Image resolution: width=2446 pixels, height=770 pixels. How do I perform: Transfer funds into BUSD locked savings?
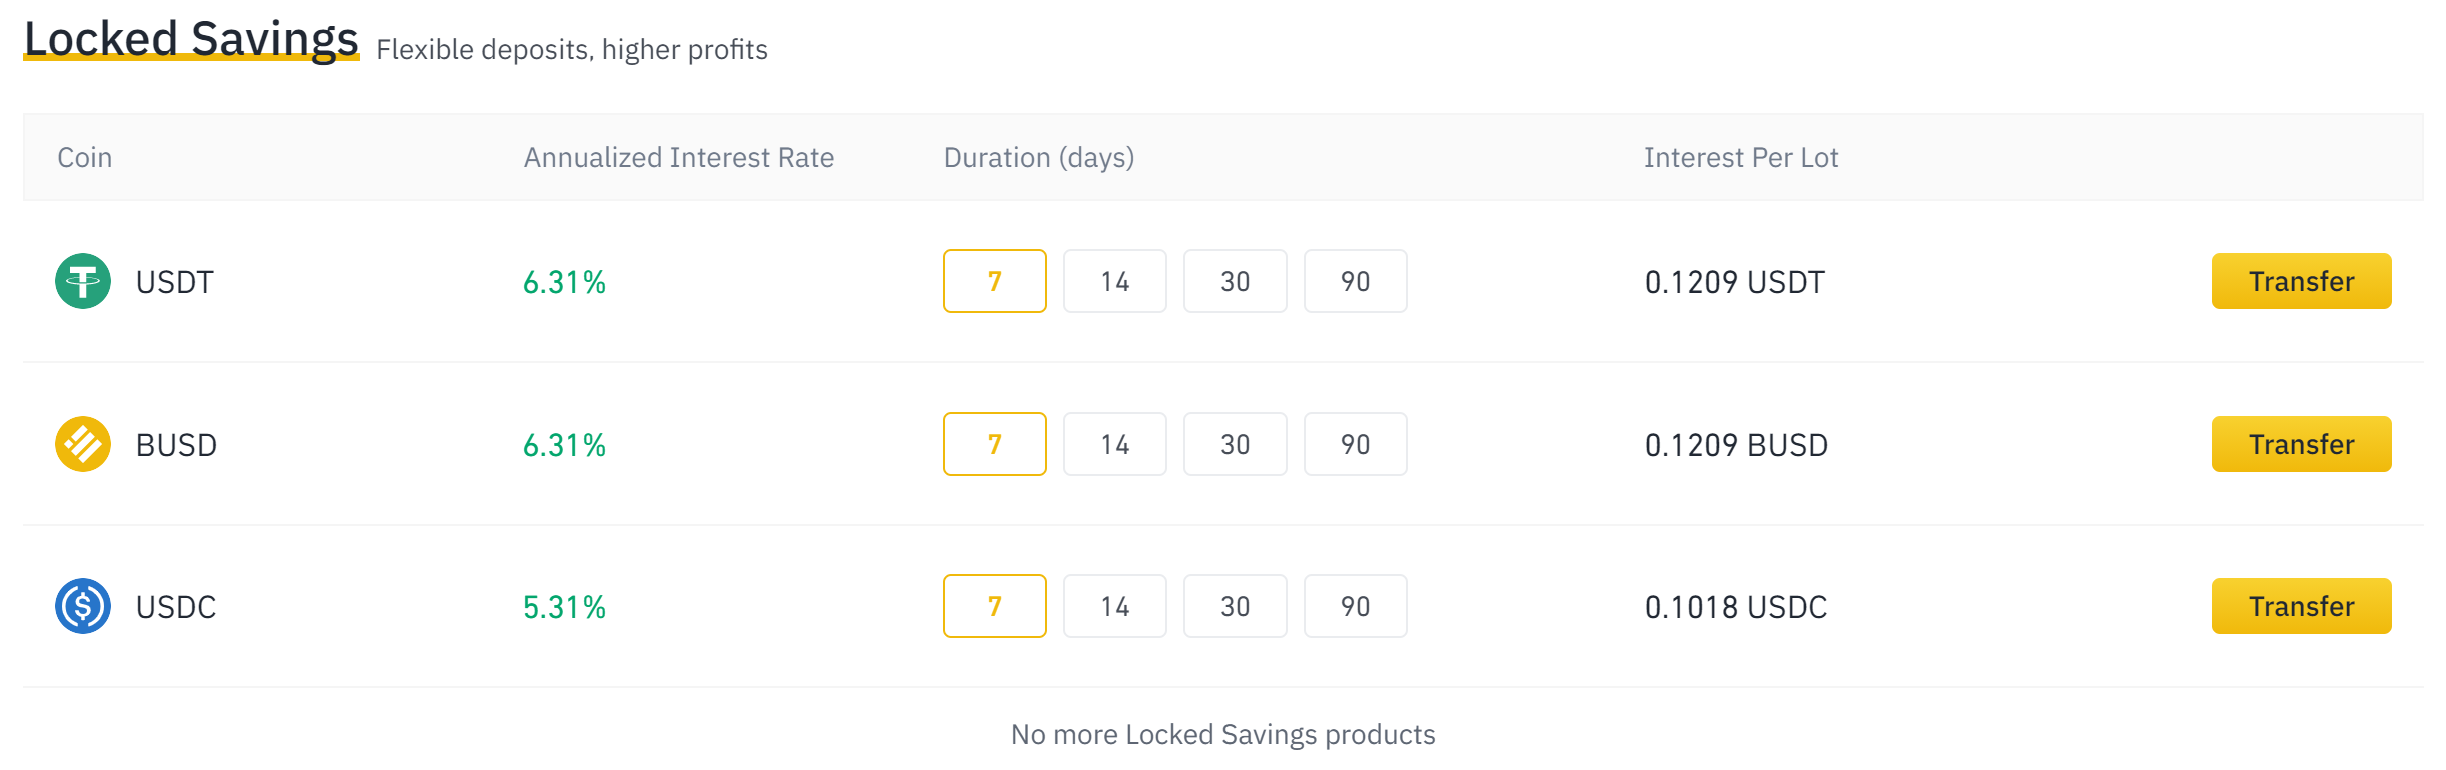2301,444
